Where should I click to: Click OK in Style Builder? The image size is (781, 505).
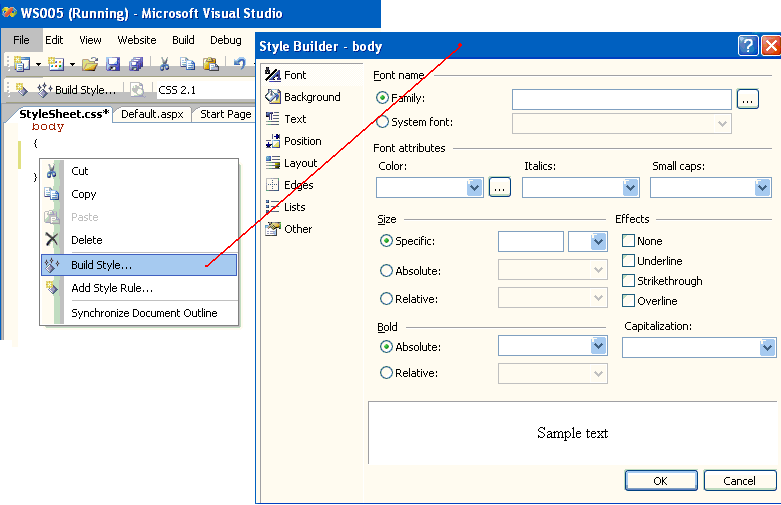[661, 481]
